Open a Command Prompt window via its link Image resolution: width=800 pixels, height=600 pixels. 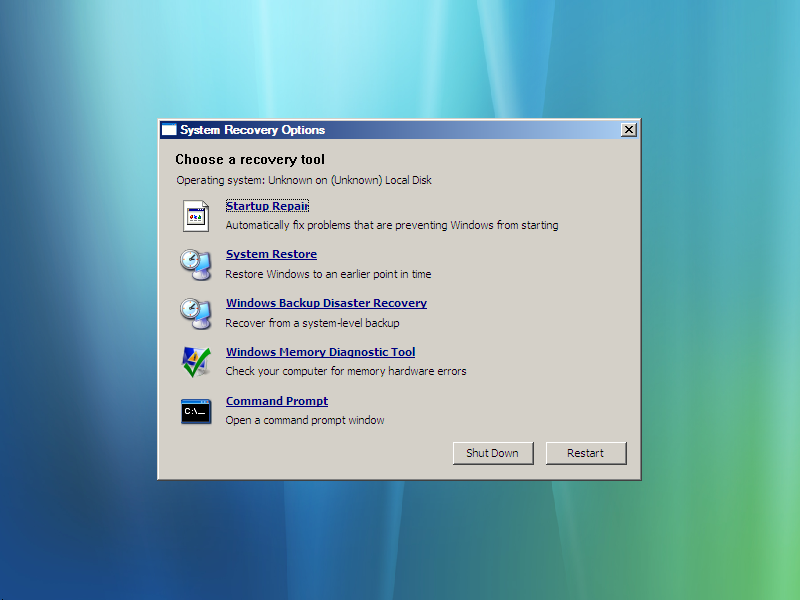(276, 401)
